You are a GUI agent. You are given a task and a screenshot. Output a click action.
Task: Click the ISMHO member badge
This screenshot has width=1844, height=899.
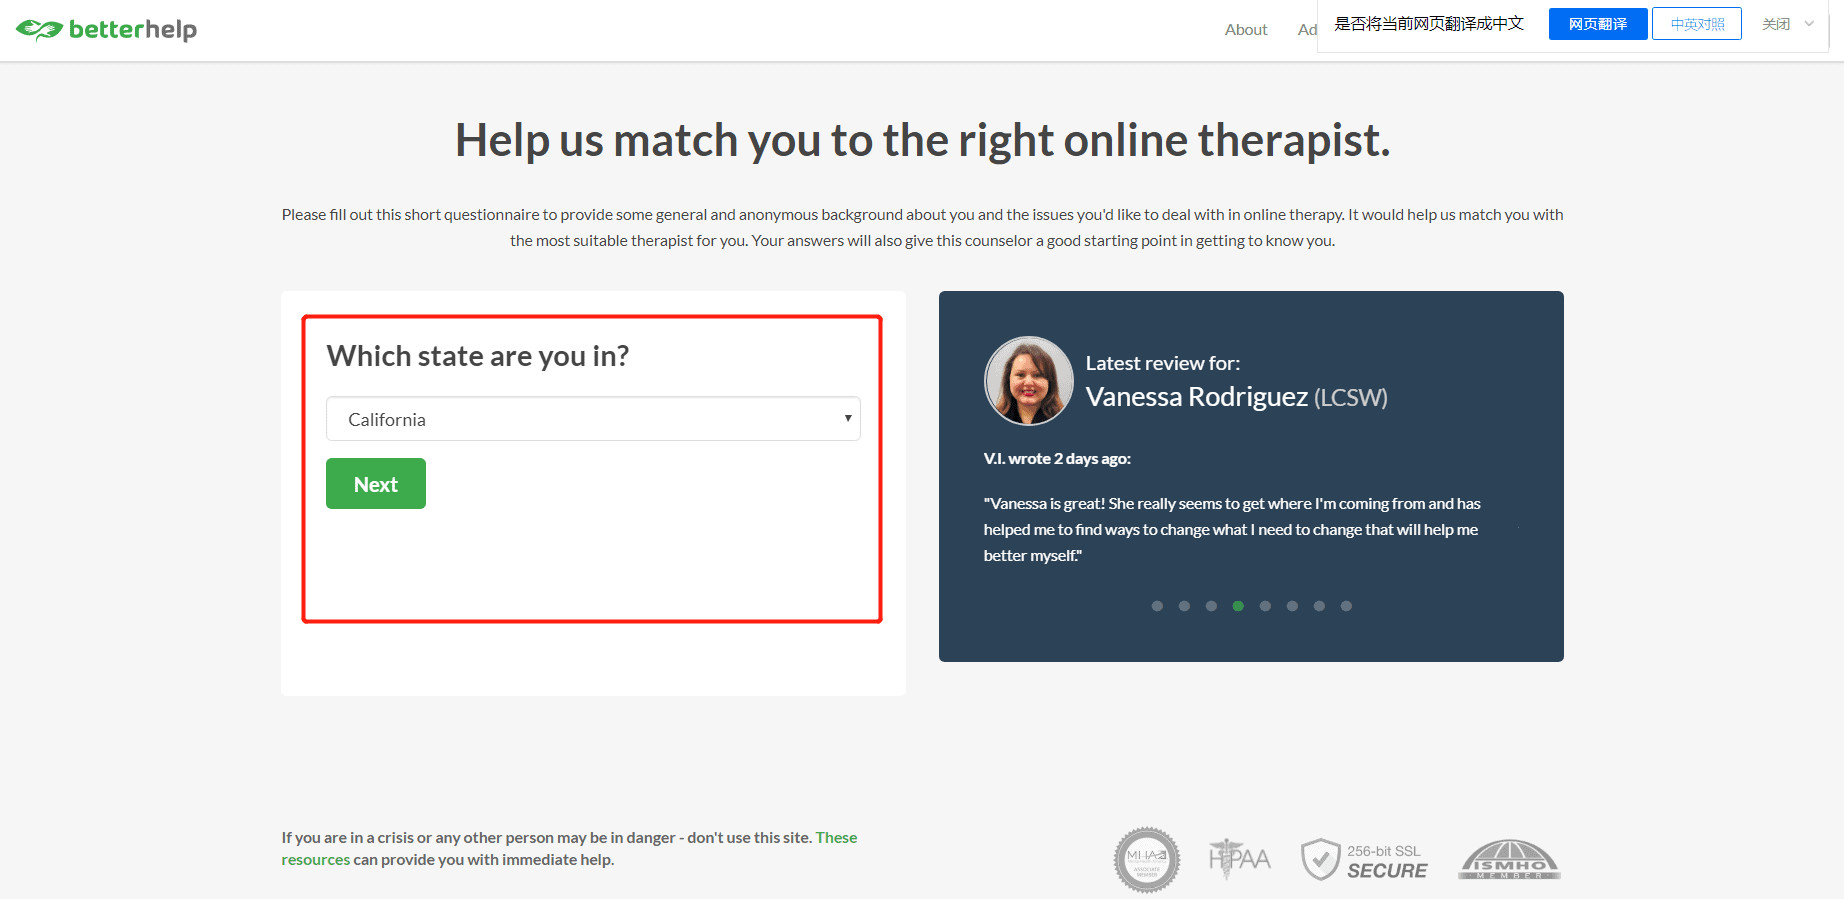(x=1510, y=860)
